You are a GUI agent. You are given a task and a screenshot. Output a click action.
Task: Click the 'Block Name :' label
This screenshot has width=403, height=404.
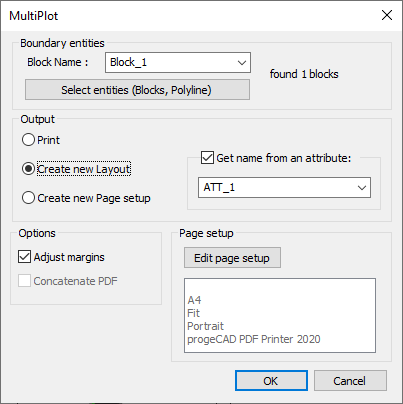pyautogui.click(x=58, y=62)
